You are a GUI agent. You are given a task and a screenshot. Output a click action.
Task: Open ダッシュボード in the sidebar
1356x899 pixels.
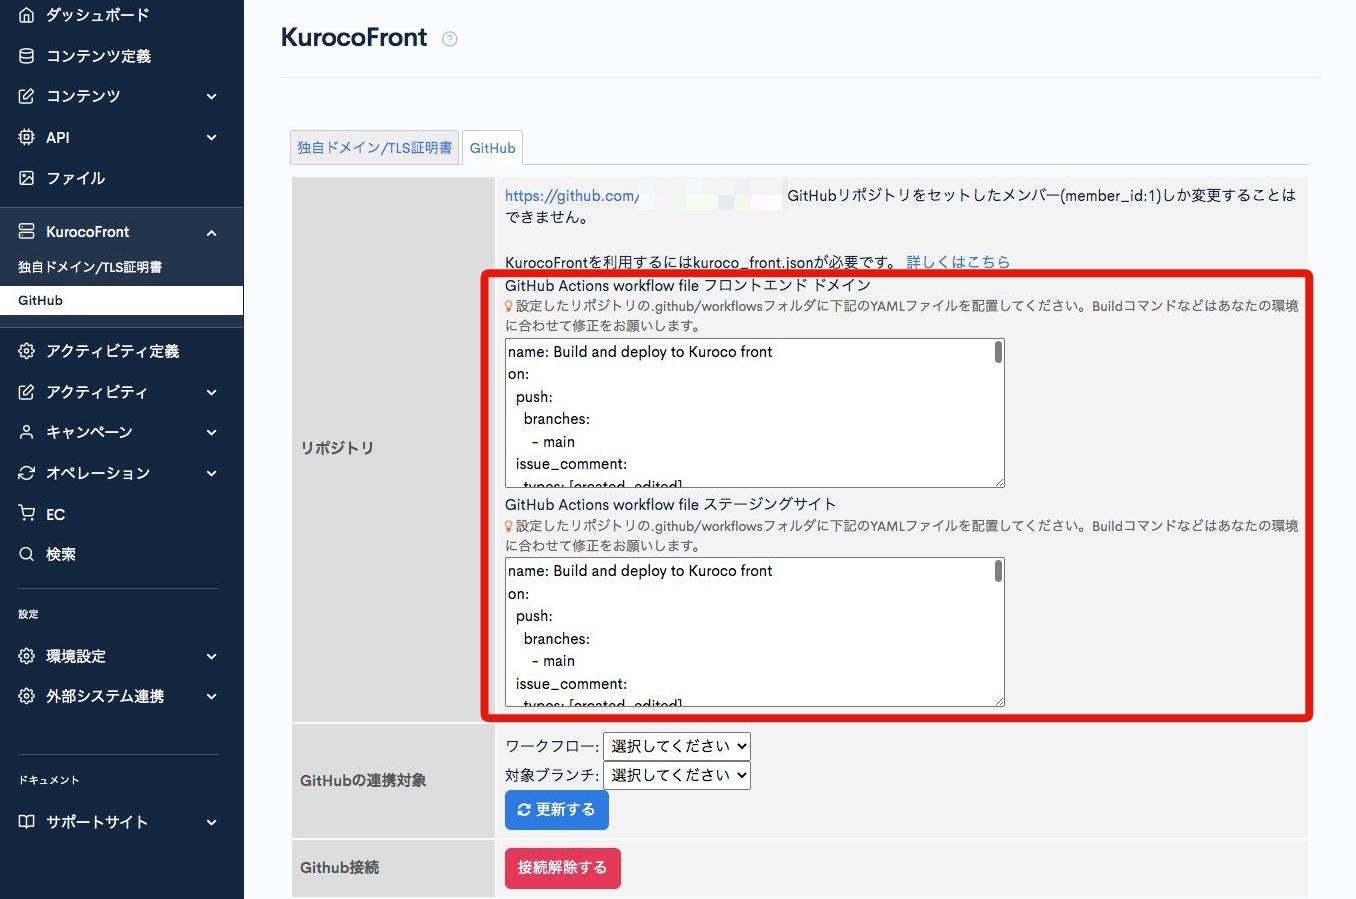click(97, 15)
